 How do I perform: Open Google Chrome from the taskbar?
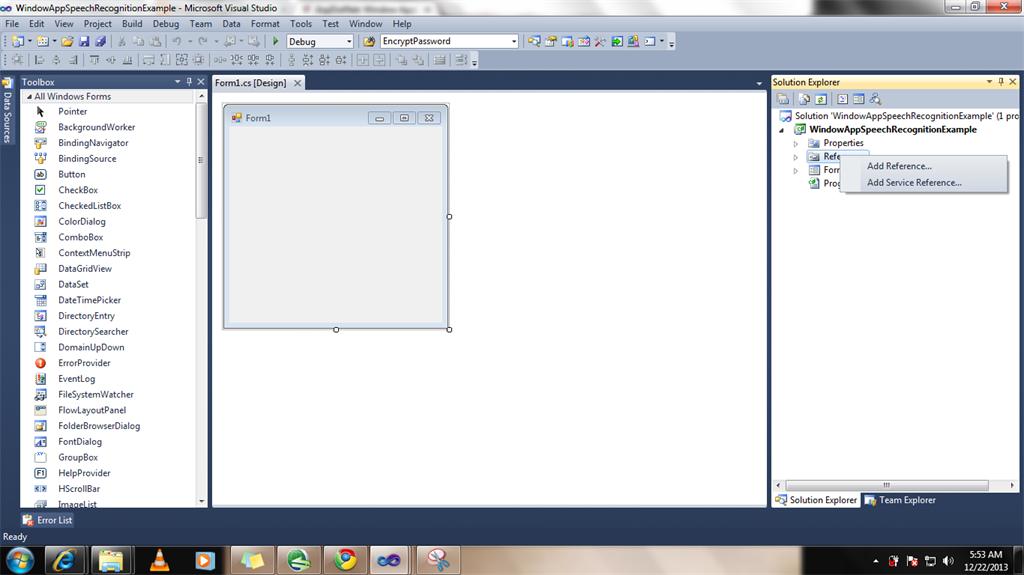coord(345,560)
